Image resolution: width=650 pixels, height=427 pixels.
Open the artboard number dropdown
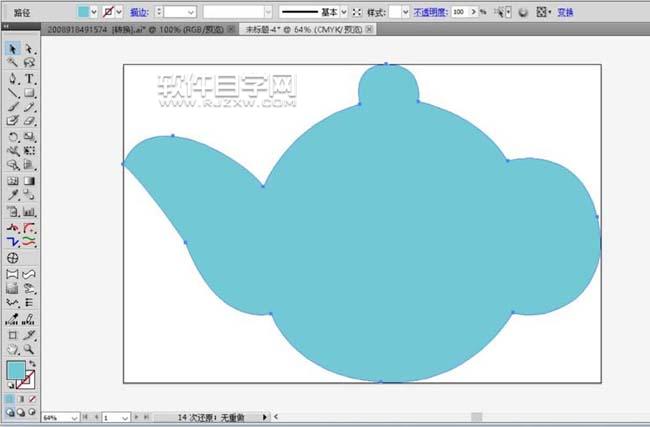(125, 417)
